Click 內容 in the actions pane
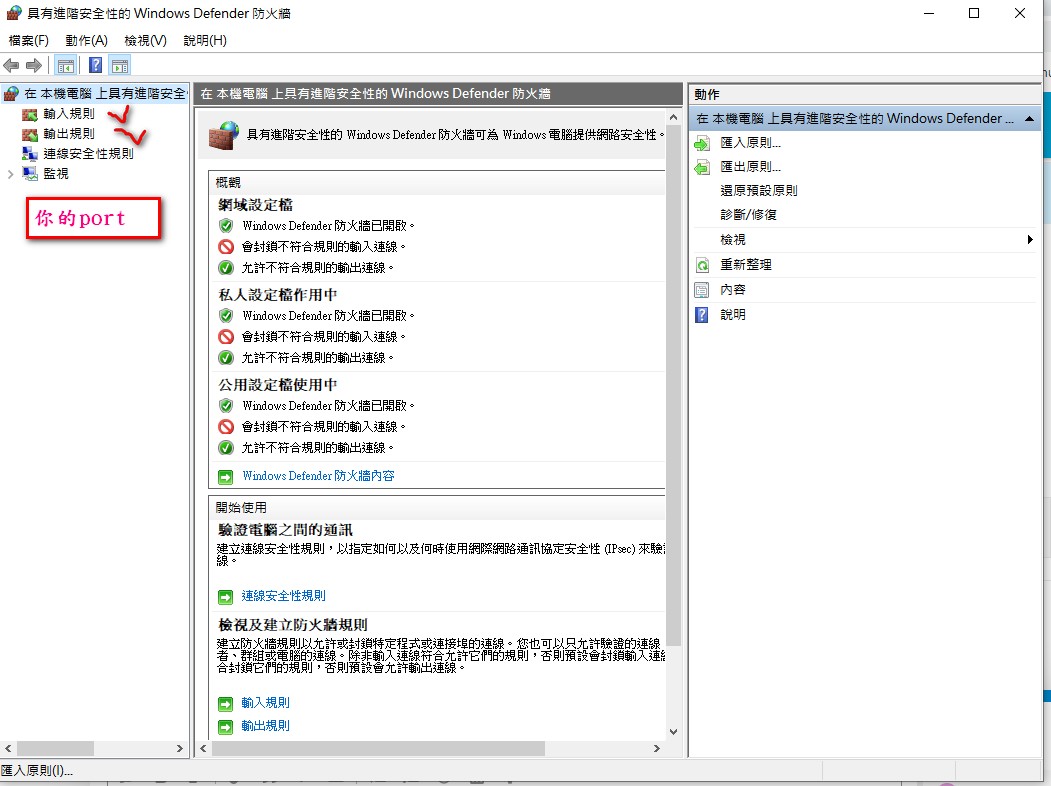The height and width of the screenshot is (786, 1051). pyautogui.click(x=733, y=289)
